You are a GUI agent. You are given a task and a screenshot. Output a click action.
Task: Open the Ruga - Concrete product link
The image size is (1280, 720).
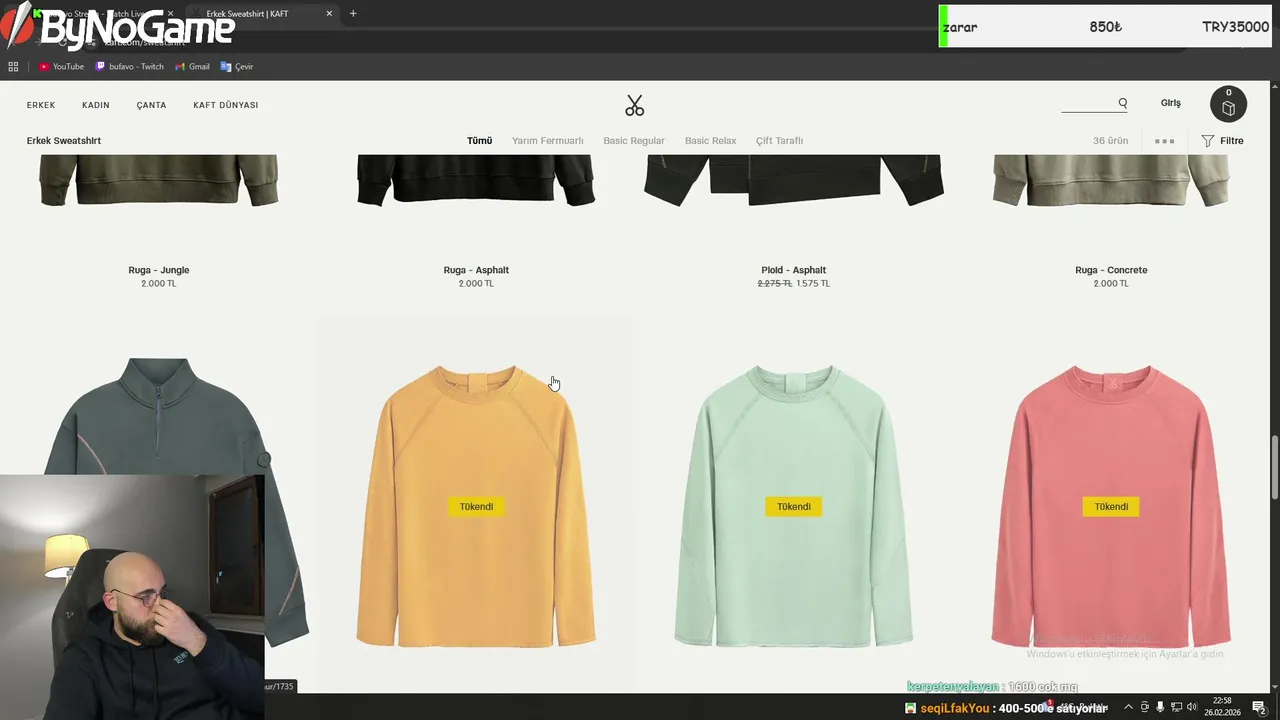tap(1111, 270)
